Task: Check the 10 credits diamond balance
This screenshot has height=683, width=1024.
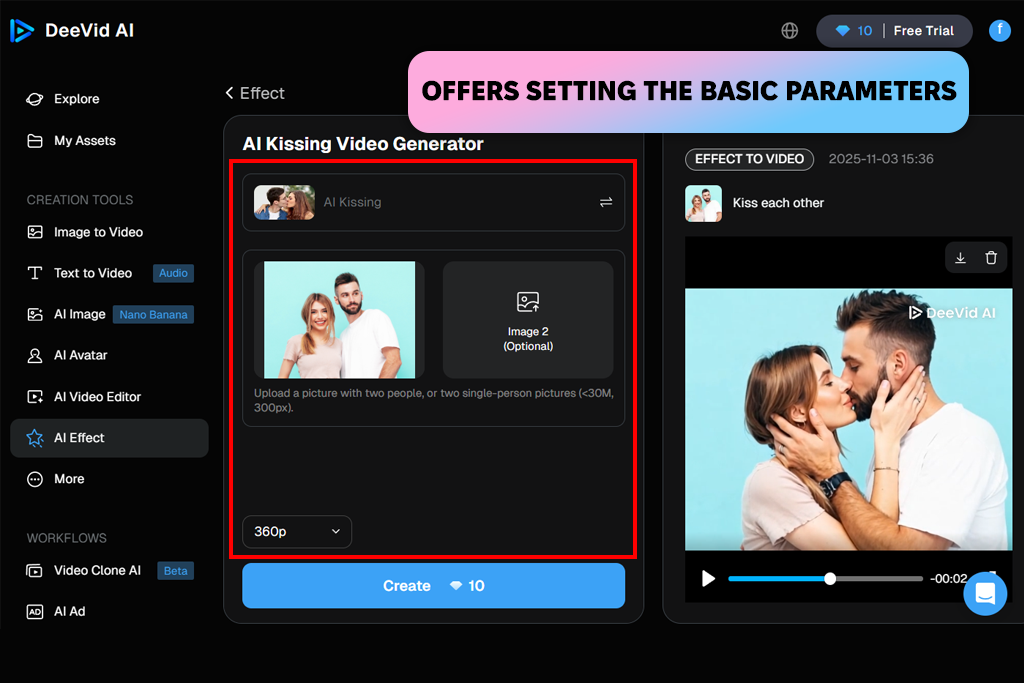Action: tap(854, 31)
